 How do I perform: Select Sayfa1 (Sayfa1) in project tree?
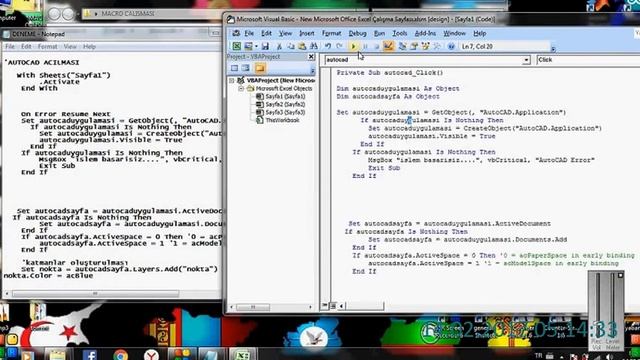pyautogui.click(x=281, y=96)
